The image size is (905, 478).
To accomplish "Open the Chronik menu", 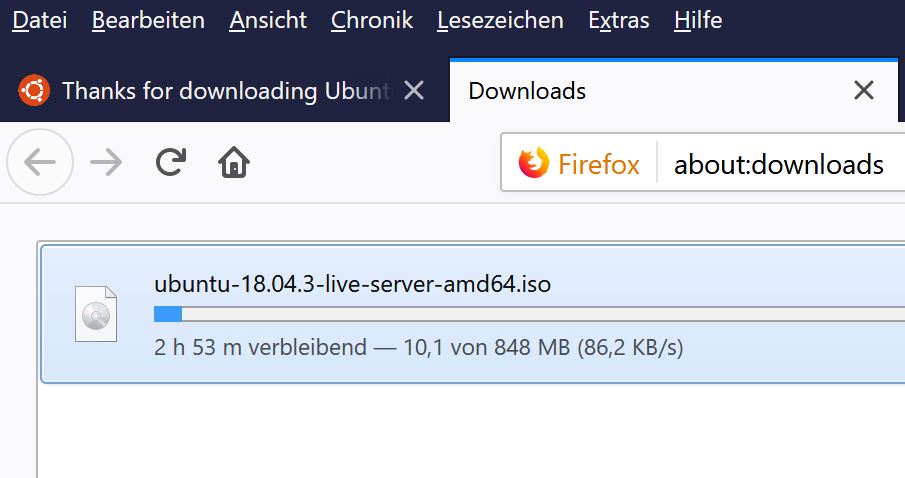I will point(372,21).
